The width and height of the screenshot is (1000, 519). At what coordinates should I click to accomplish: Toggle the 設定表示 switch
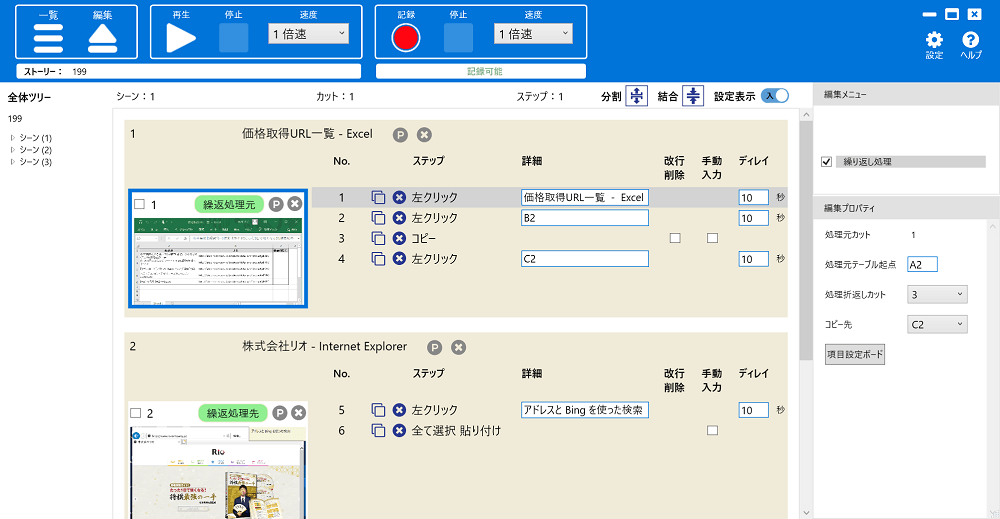click(x=775, y=96)
